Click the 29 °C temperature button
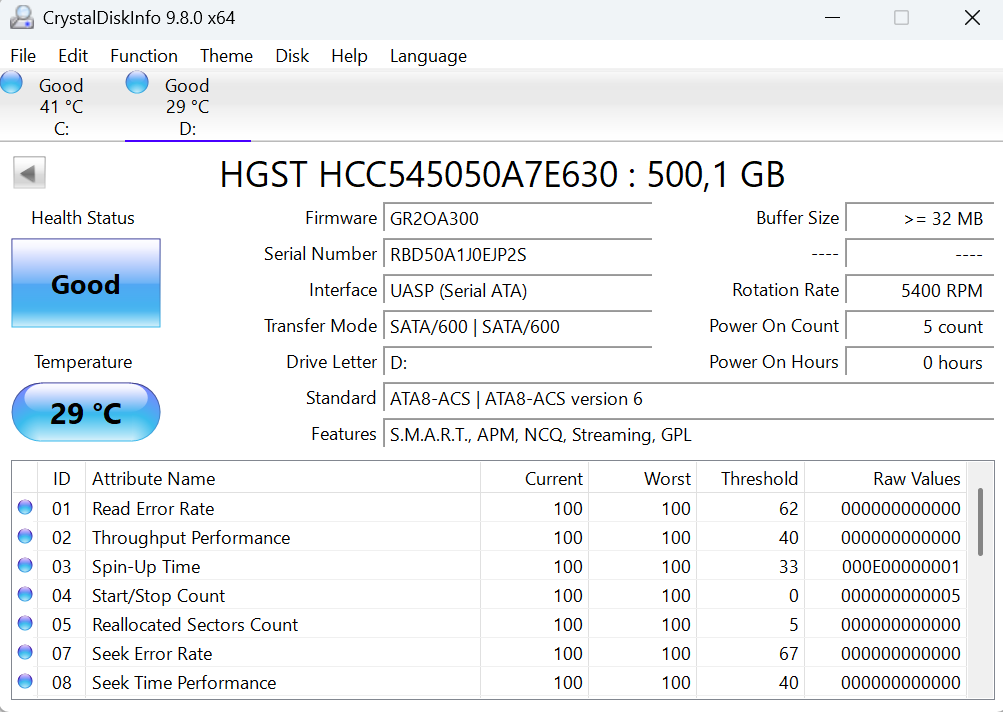Screen dimensions: 1003x712 86,413
